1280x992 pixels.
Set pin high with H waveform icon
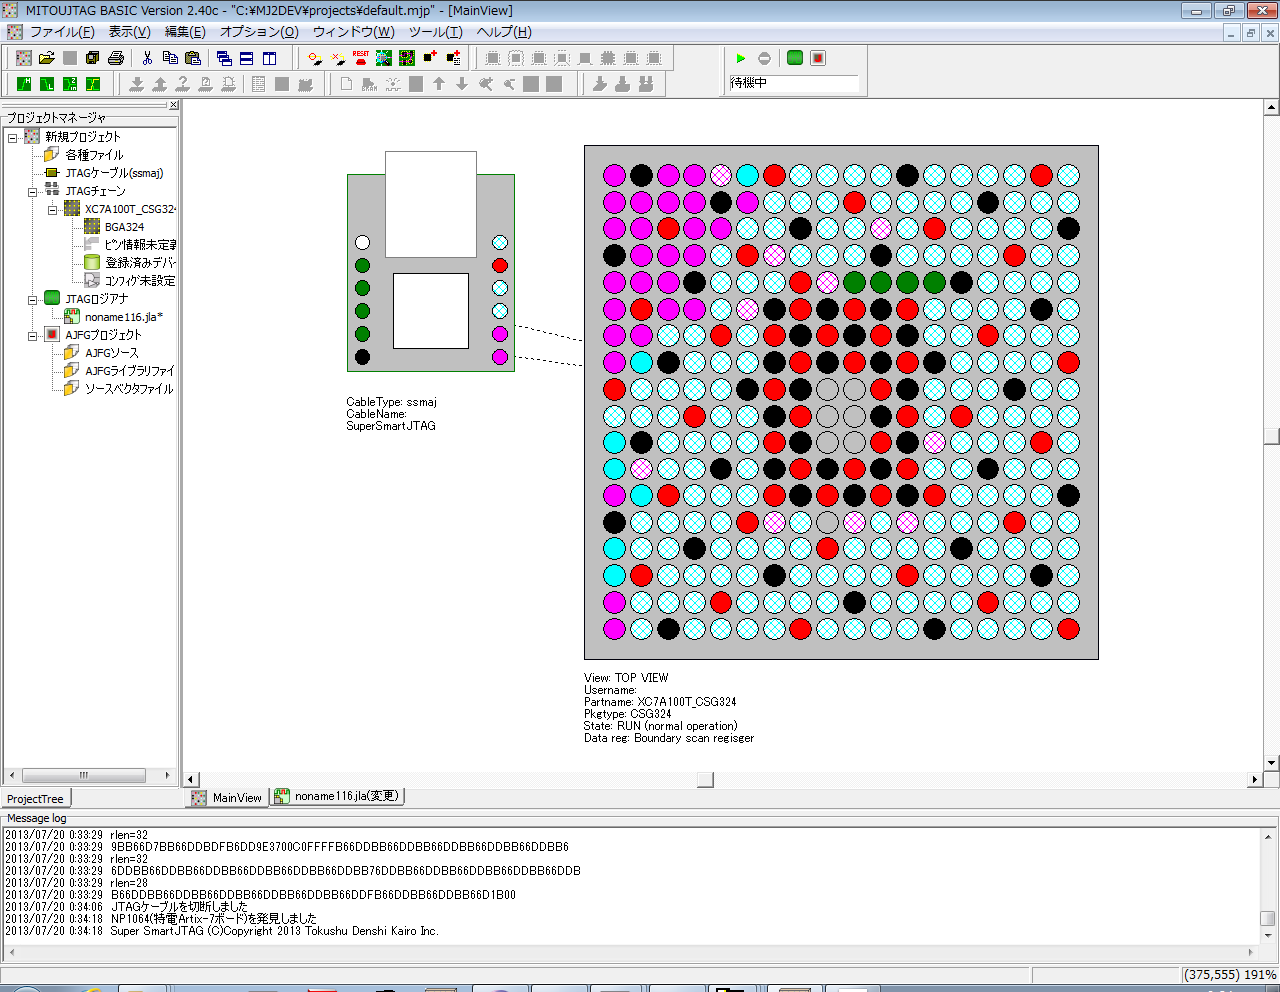click(24, 84)
